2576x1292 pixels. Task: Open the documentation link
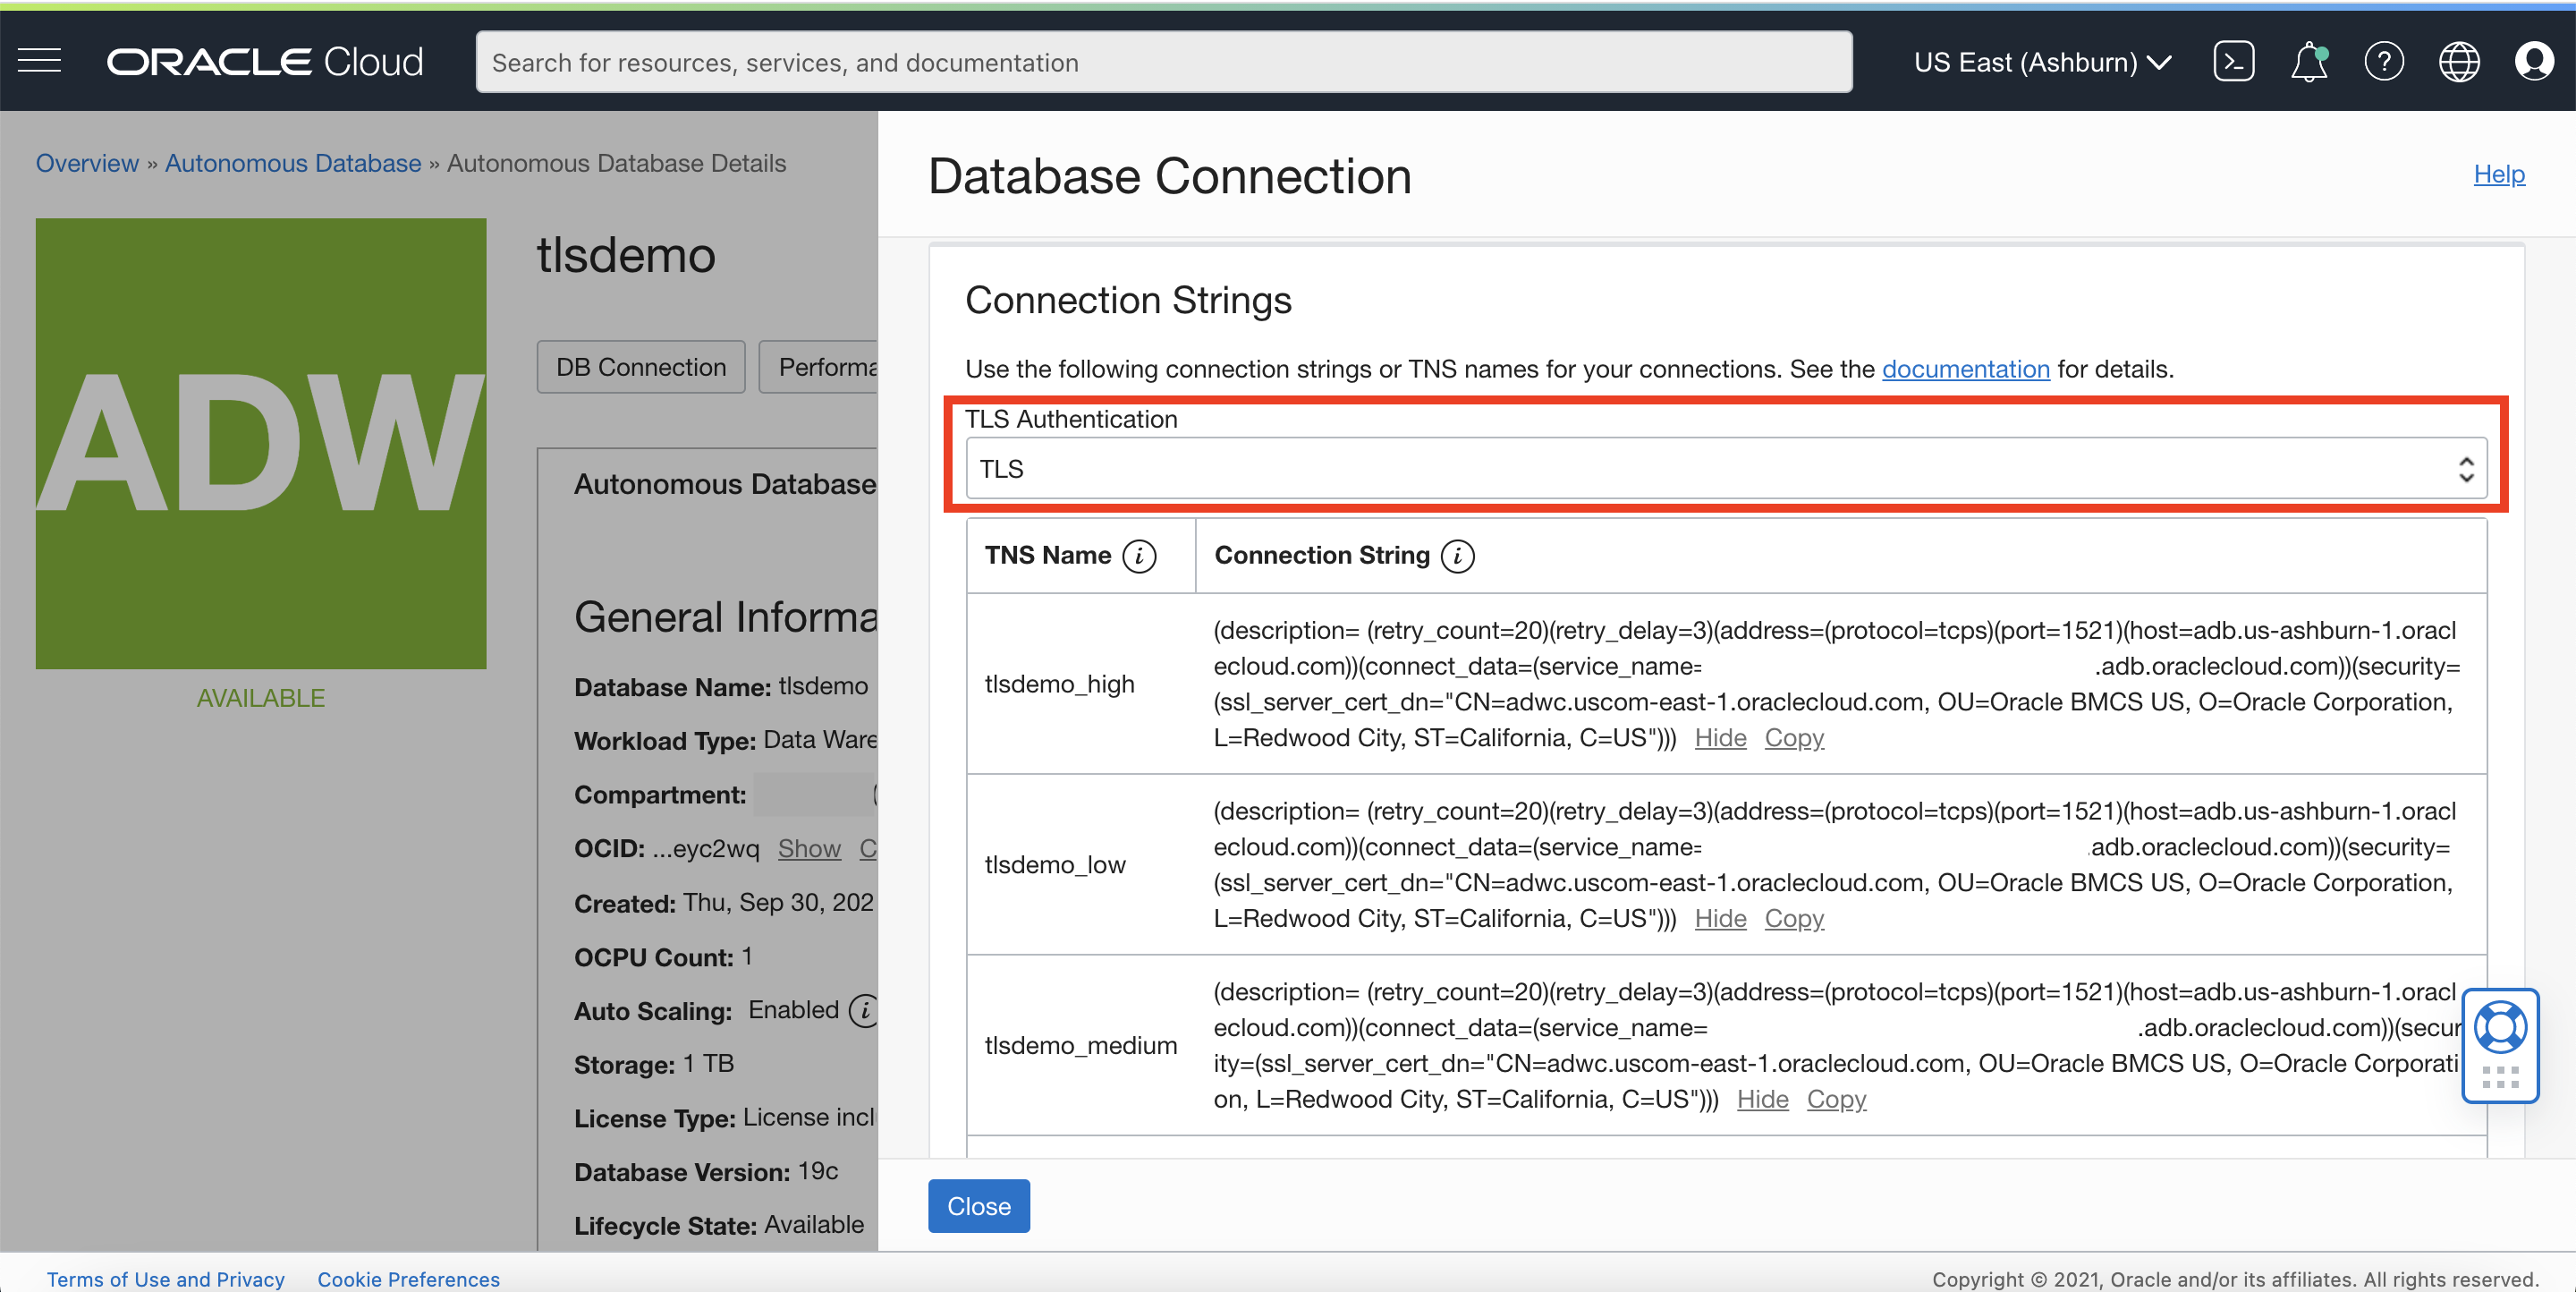[1965, 369]
